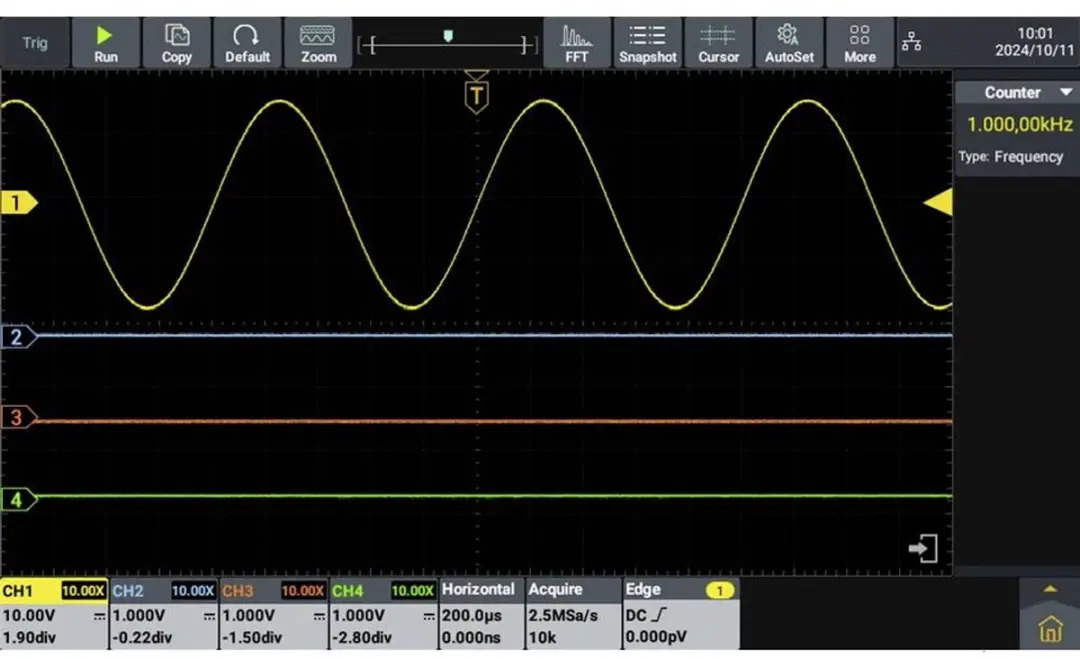Restore settings with the Default icon
The image size is (1080, 659).
(247, 43)
